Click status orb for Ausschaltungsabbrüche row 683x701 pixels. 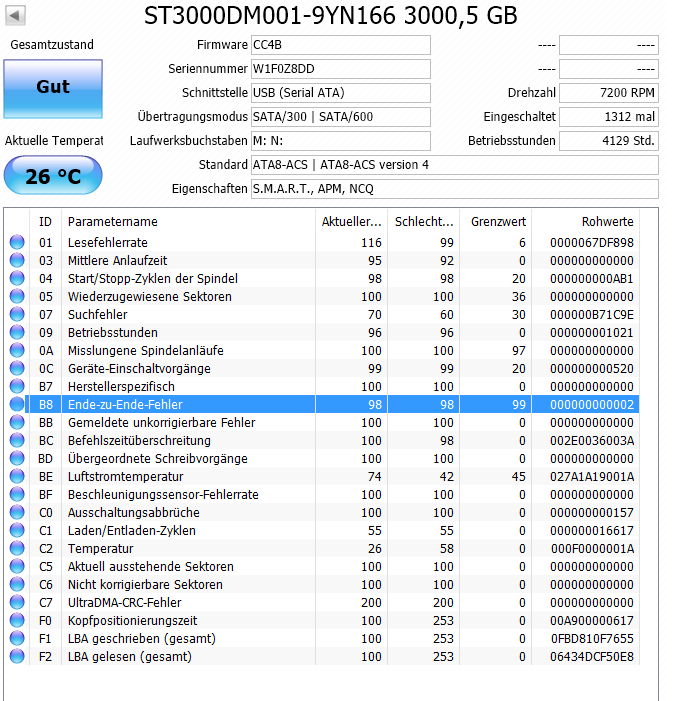click(x=17, y=512)
